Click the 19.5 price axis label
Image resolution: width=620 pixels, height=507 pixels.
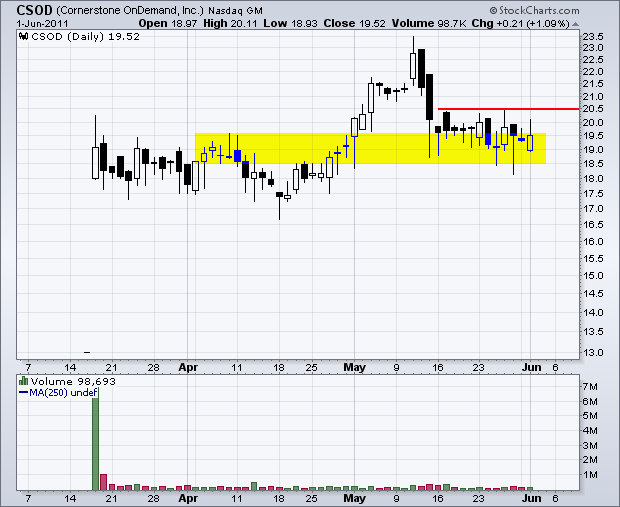593,136
